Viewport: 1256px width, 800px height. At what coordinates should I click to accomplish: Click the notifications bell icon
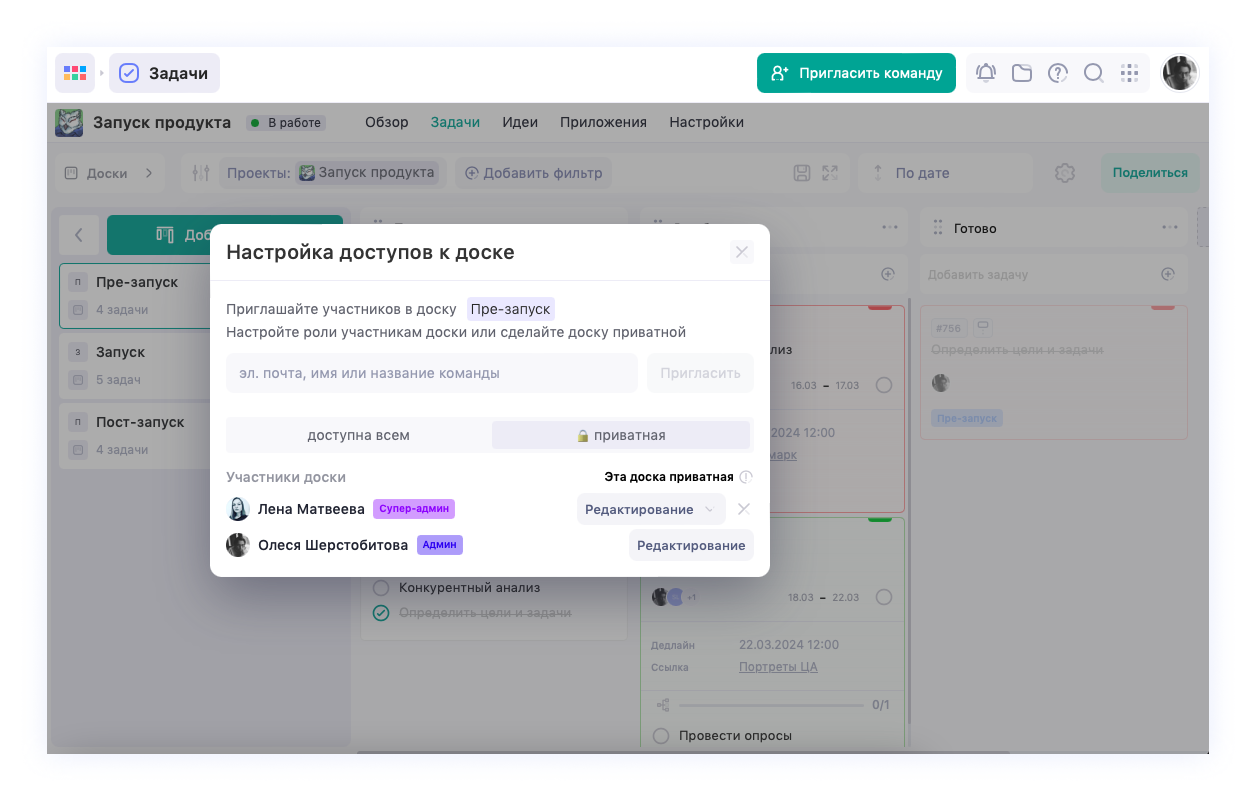pyautogui.click(x=986, y=73)
